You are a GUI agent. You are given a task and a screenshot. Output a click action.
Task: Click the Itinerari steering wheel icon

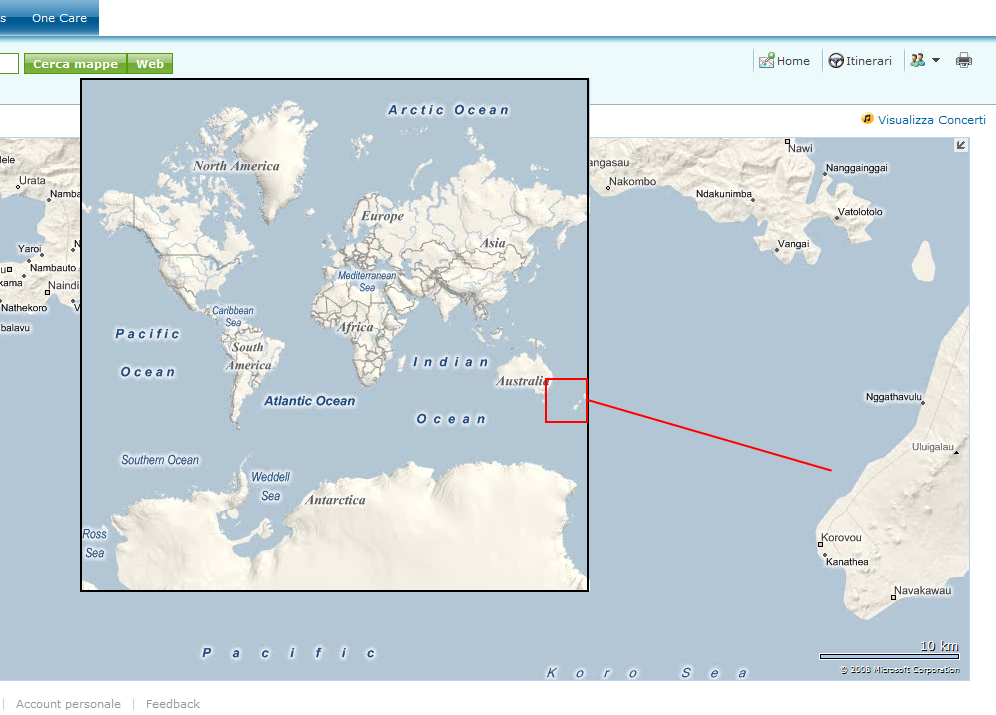coord(836,60)
